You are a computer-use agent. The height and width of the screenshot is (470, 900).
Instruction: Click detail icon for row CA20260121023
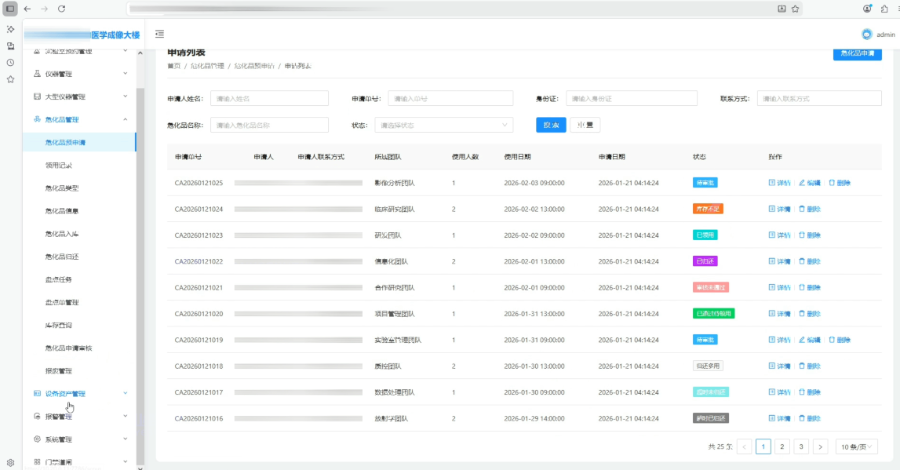point(772,235)
